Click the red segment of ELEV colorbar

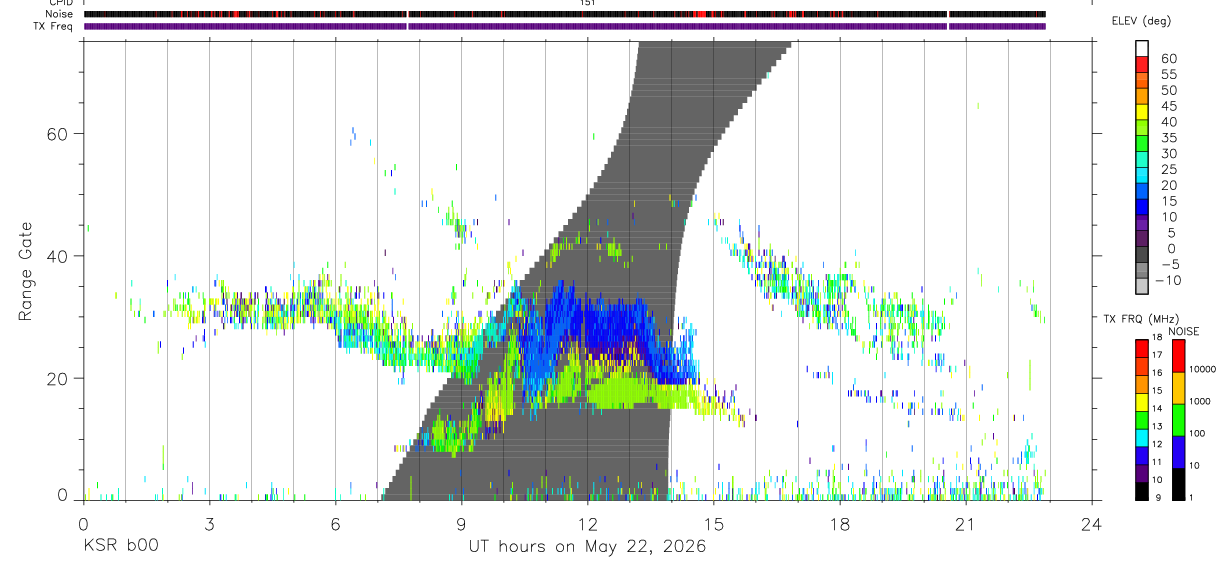click(x=1142, y=66)
